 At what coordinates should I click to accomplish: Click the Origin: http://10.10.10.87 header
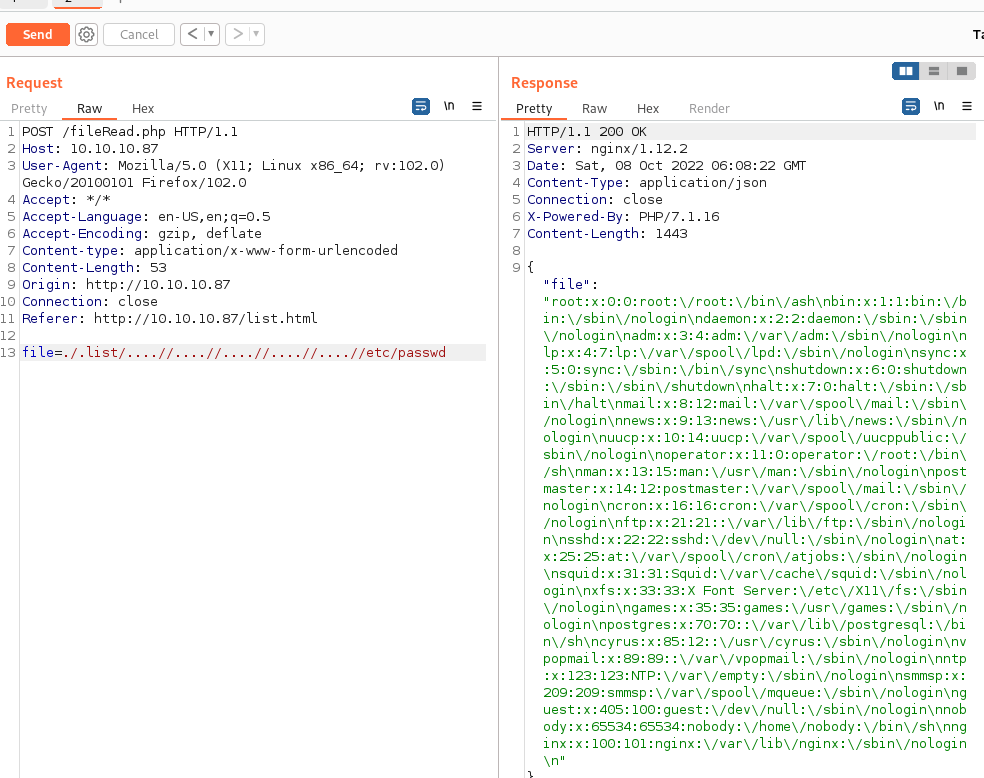(x=126, y=284)
